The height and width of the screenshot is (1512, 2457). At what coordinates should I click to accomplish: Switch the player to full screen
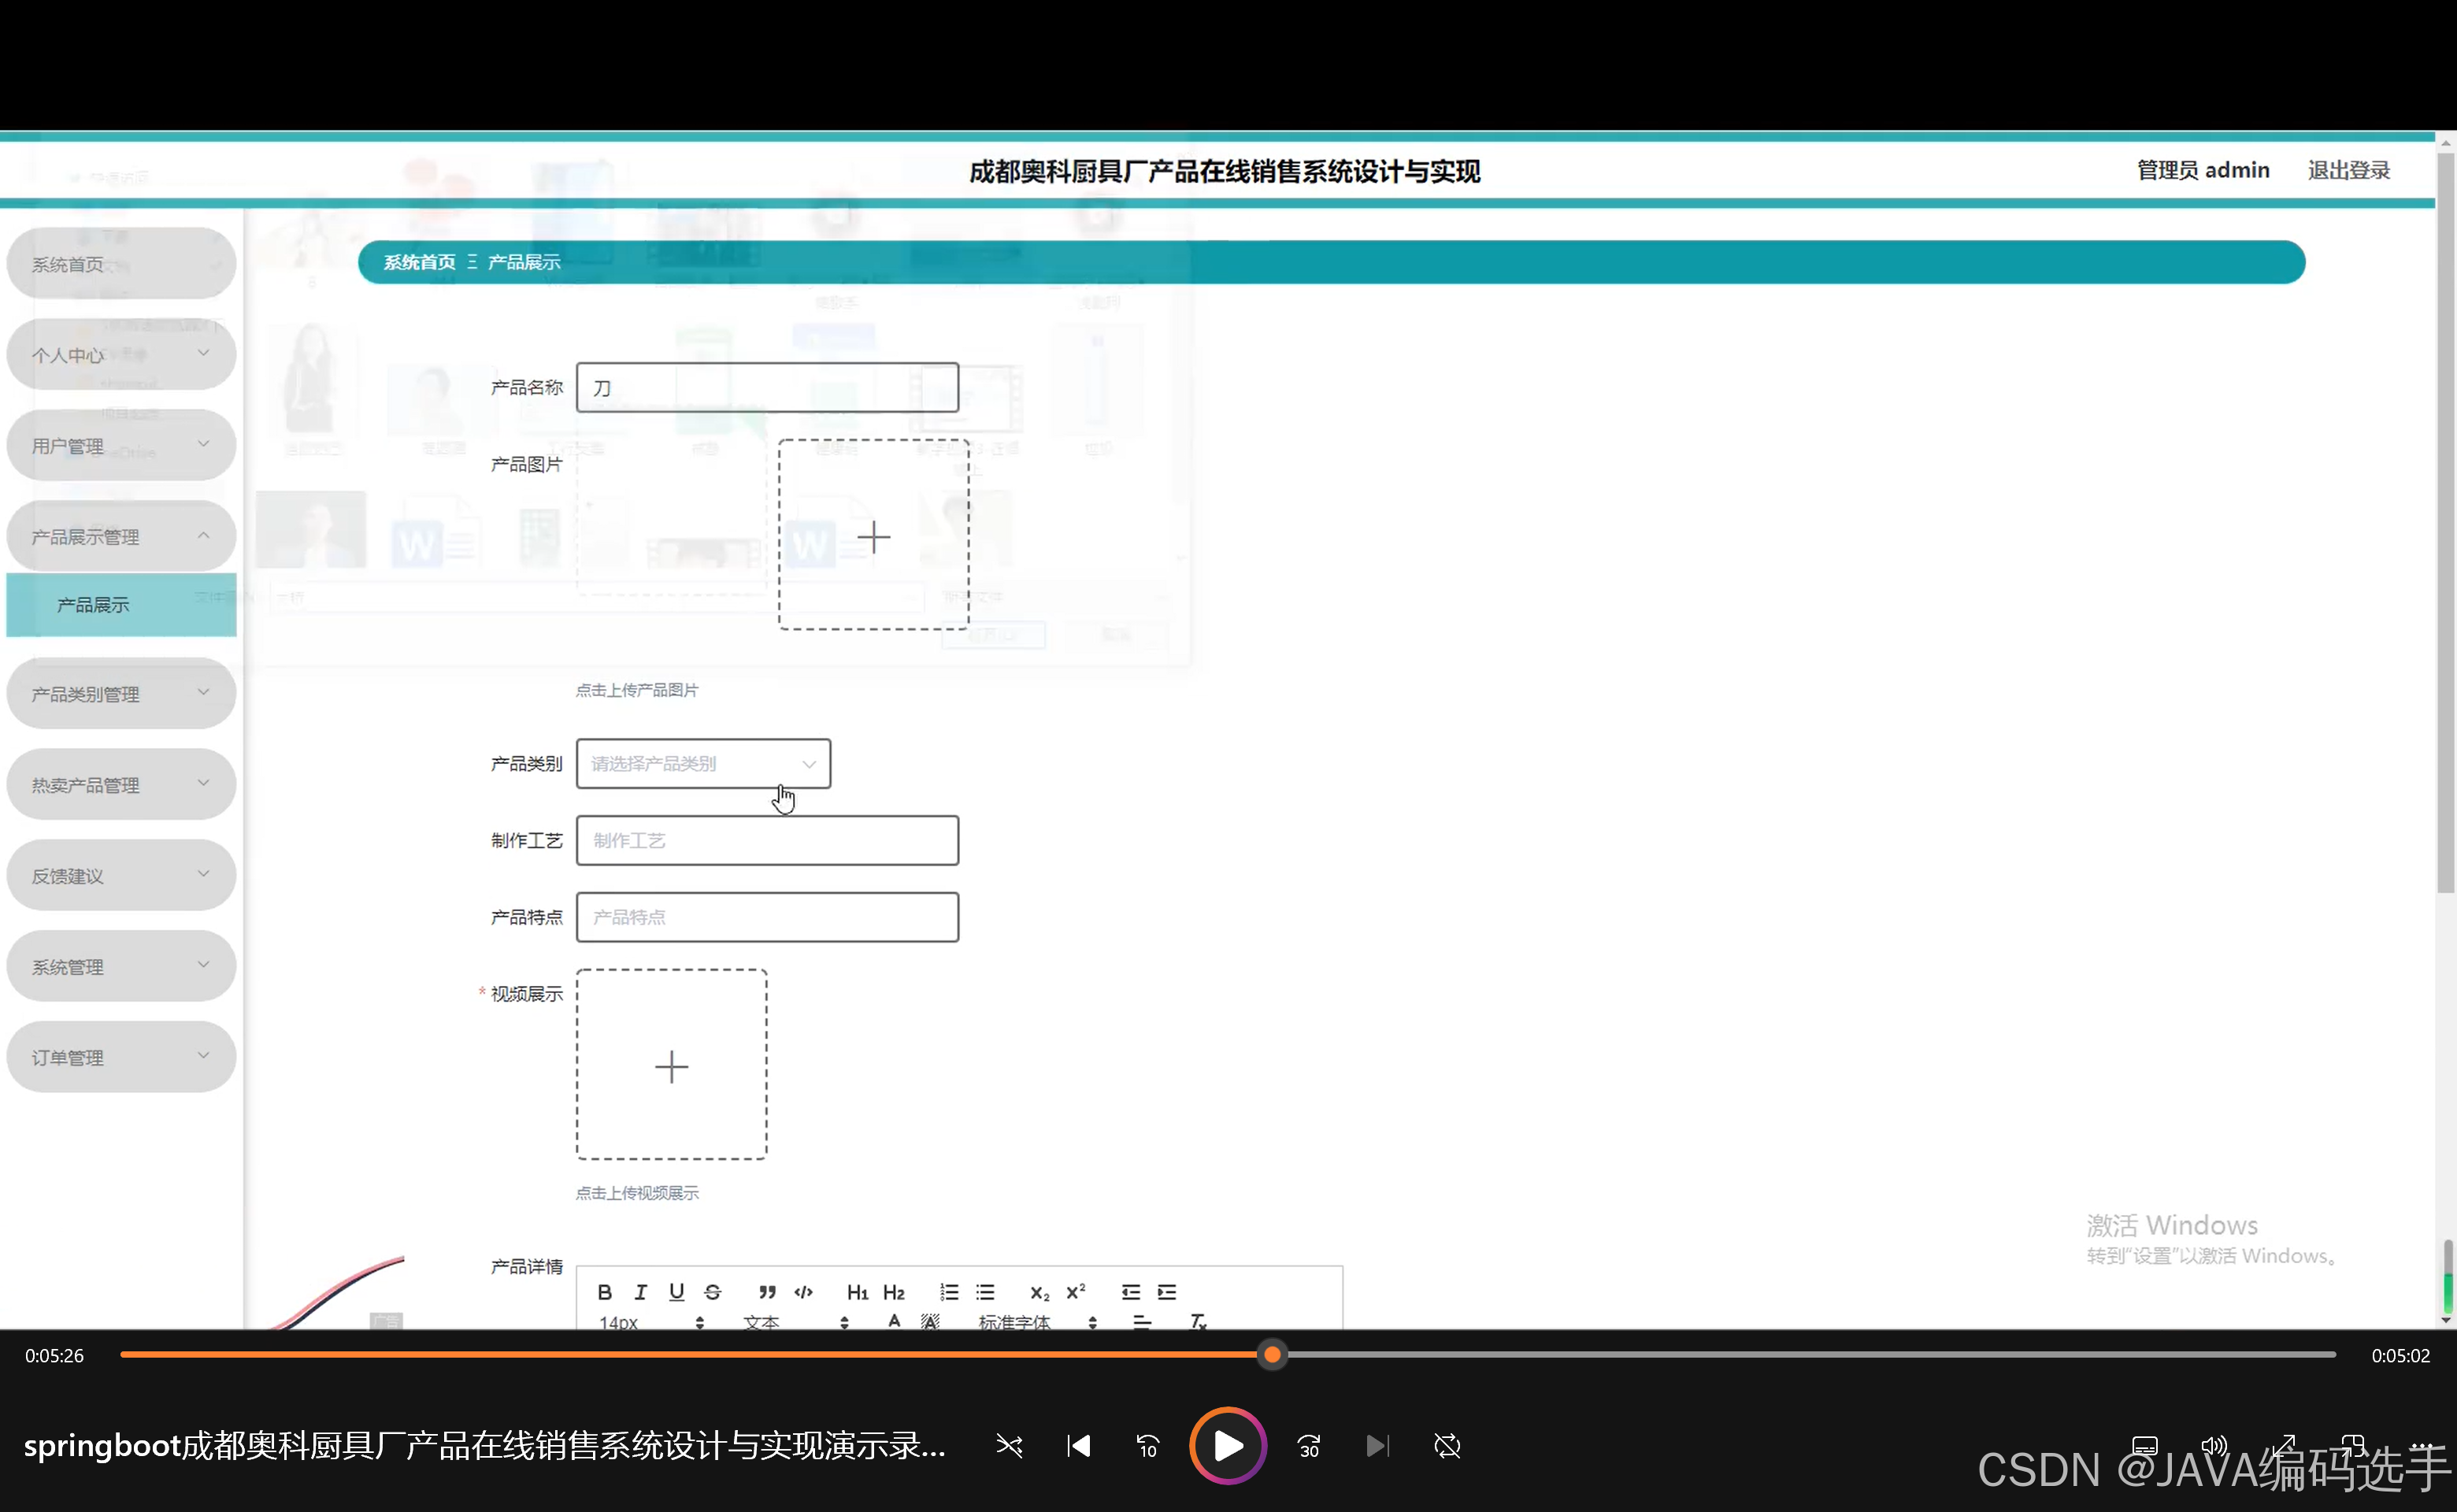pos(2283,1446)
